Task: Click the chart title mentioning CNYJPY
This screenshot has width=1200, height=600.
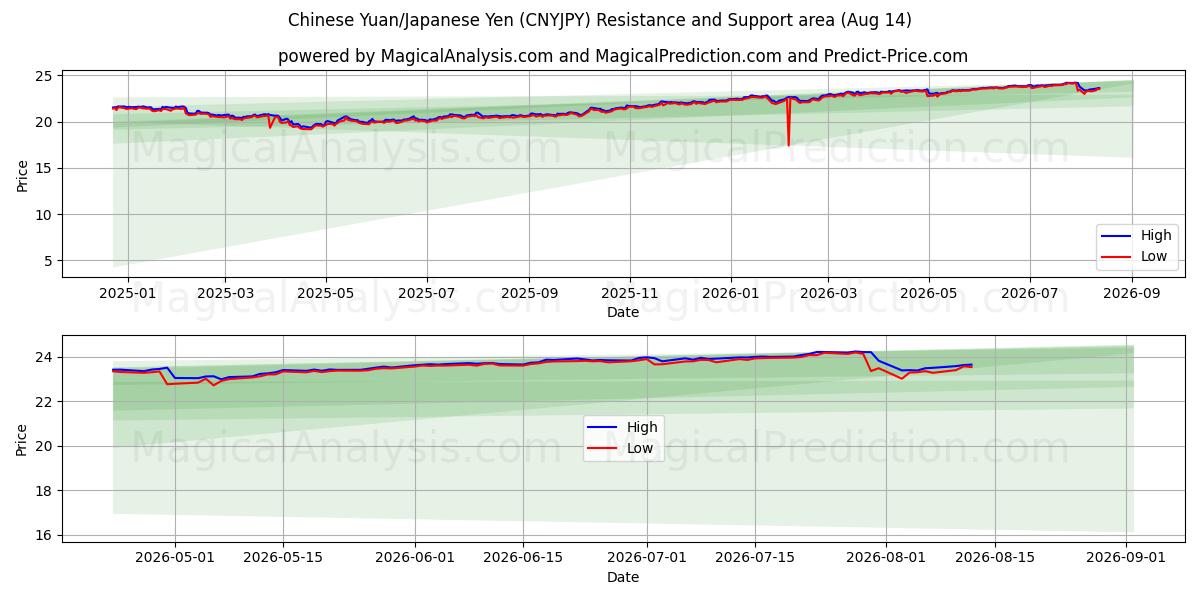Action: [600, 20]
